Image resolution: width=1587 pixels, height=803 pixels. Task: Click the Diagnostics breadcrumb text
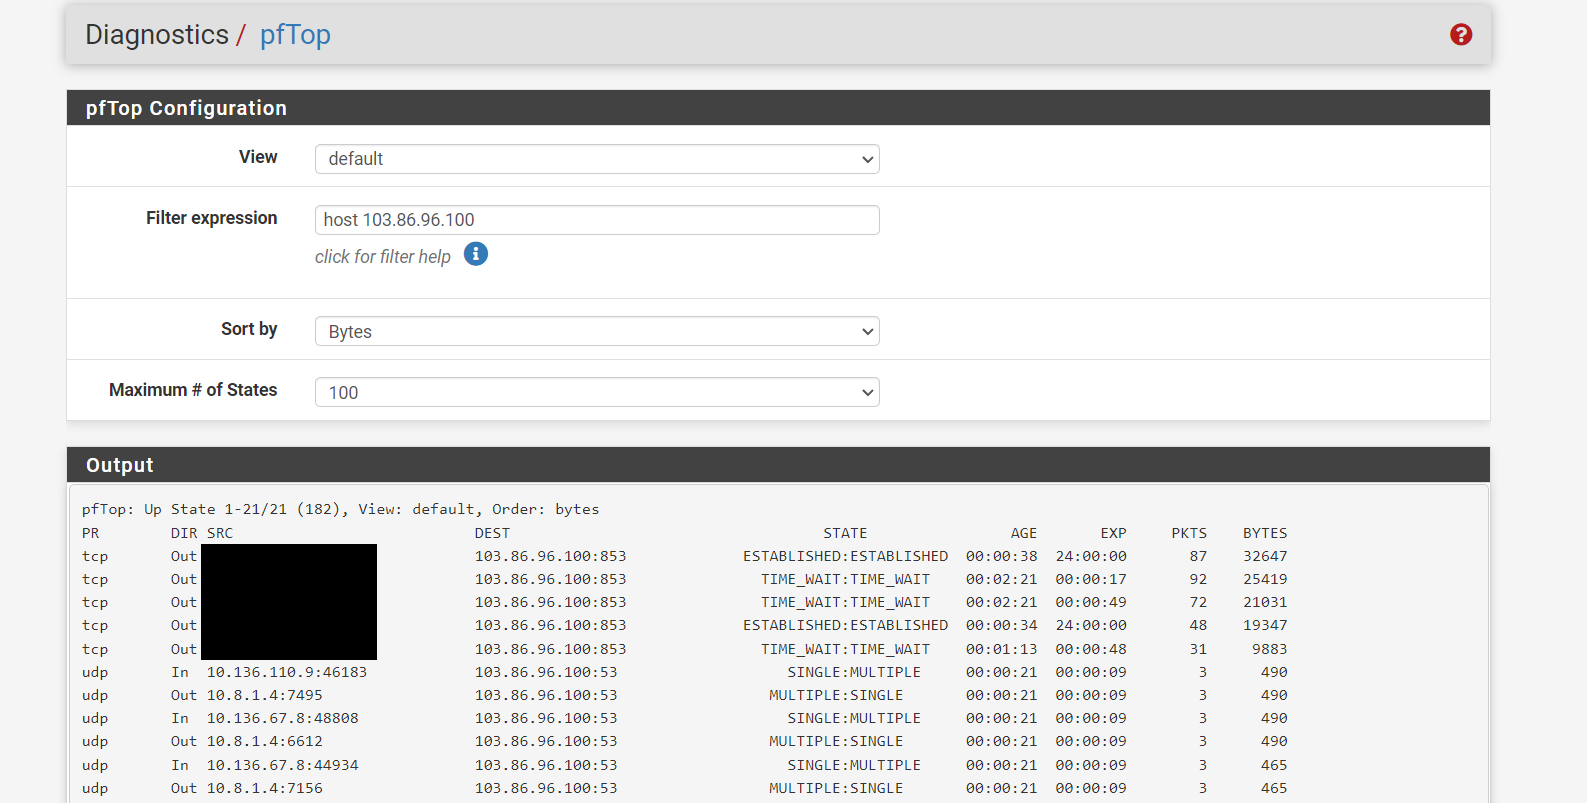[x=157, y=35]
